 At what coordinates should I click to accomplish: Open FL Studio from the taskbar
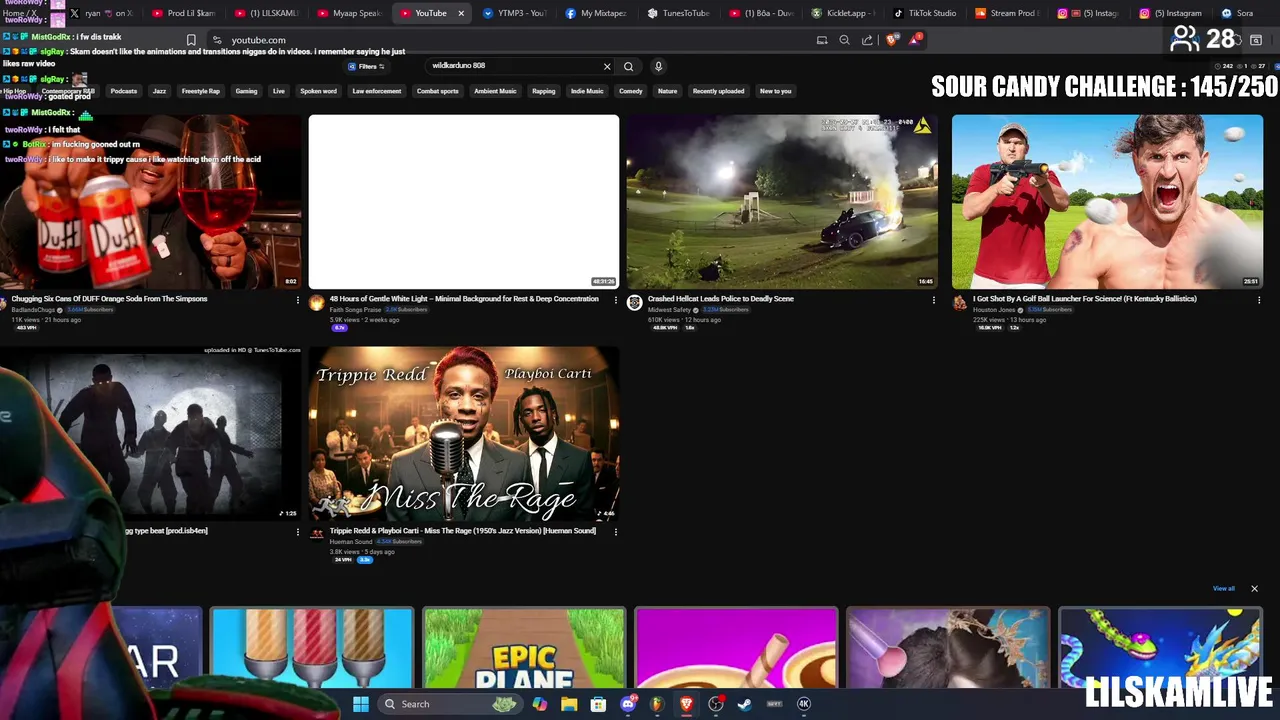[657, 704]
